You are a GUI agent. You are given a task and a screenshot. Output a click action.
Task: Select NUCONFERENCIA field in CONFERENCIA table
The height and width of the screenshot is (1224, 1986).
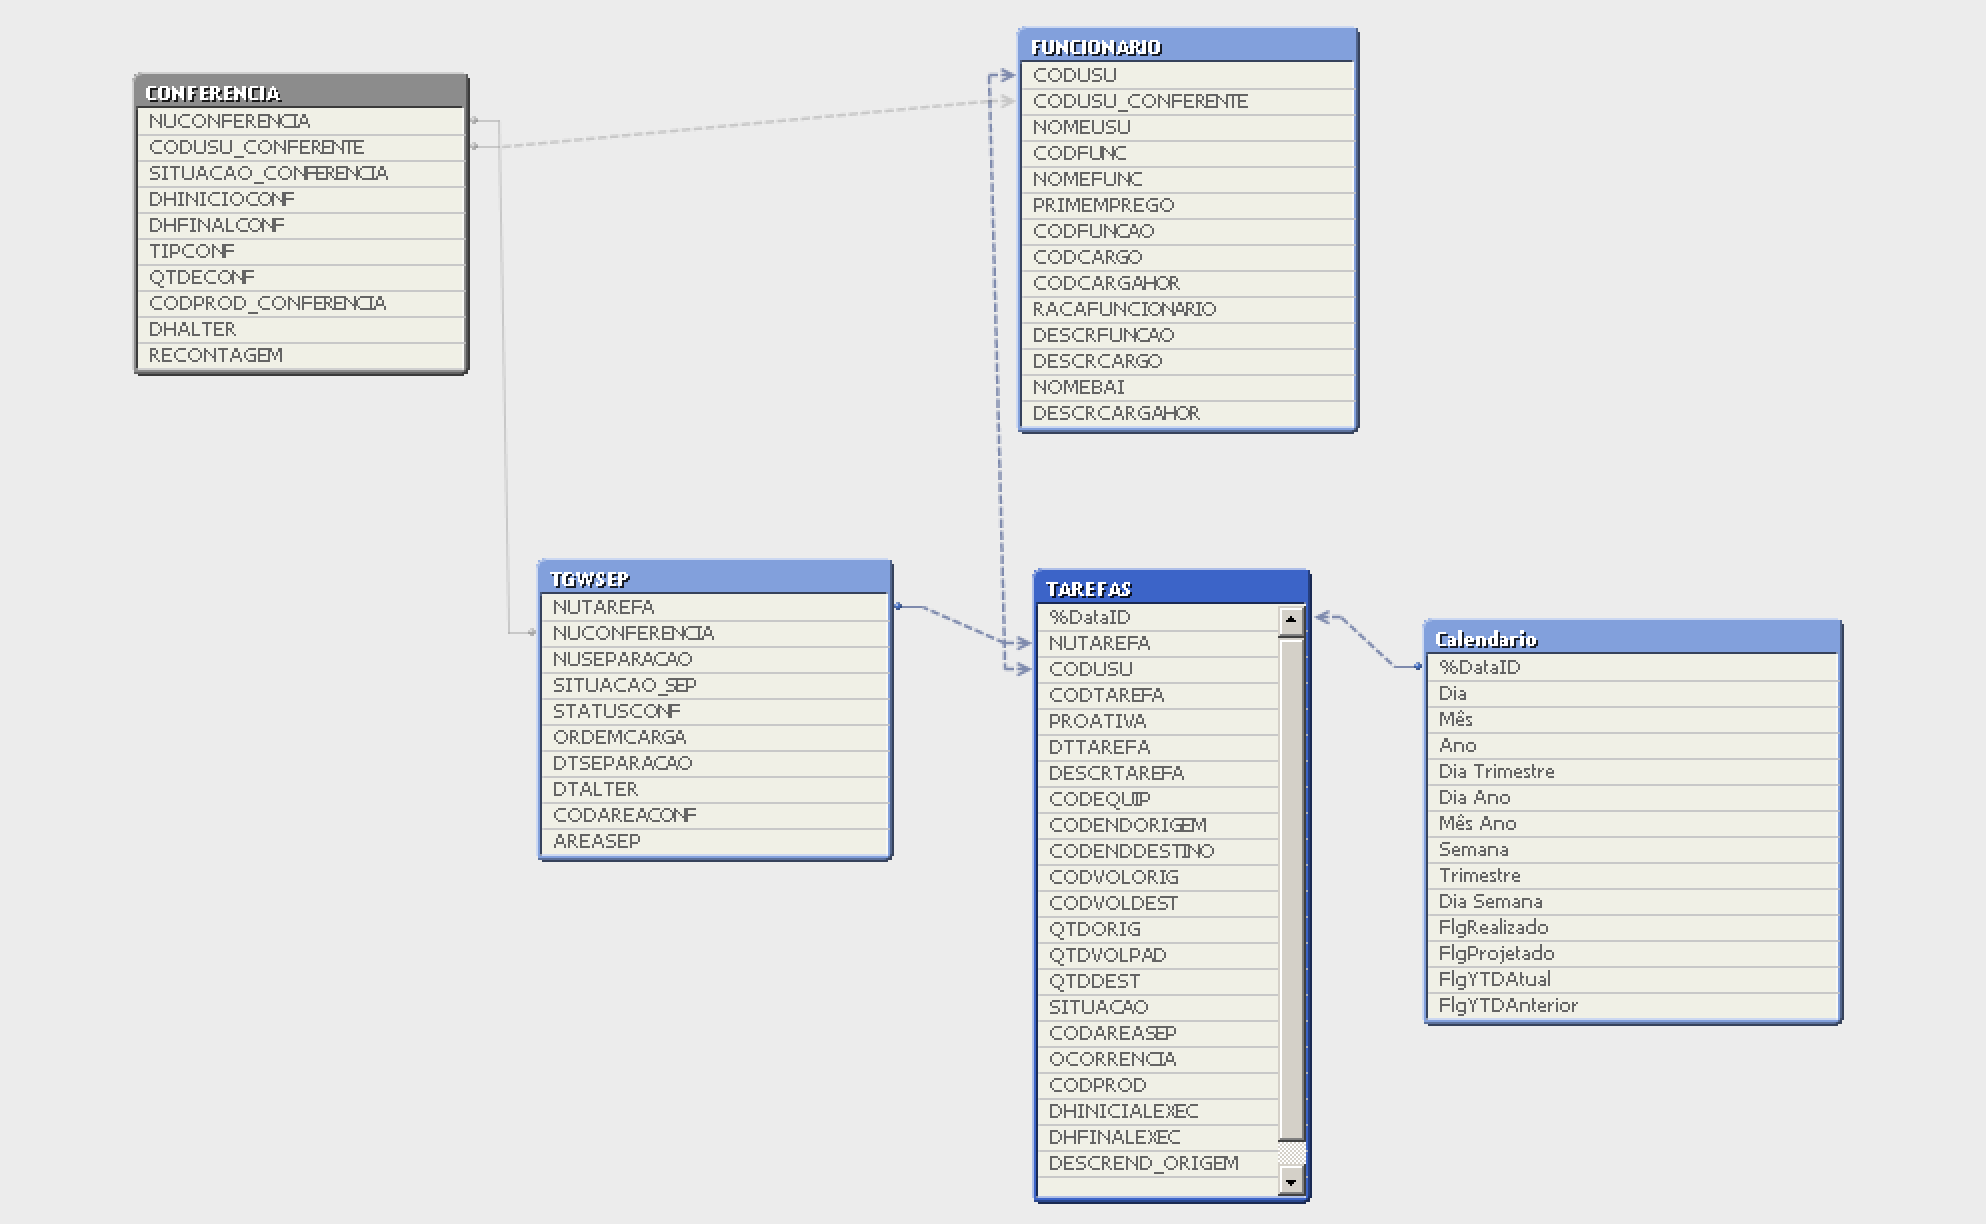coord(230,121)
